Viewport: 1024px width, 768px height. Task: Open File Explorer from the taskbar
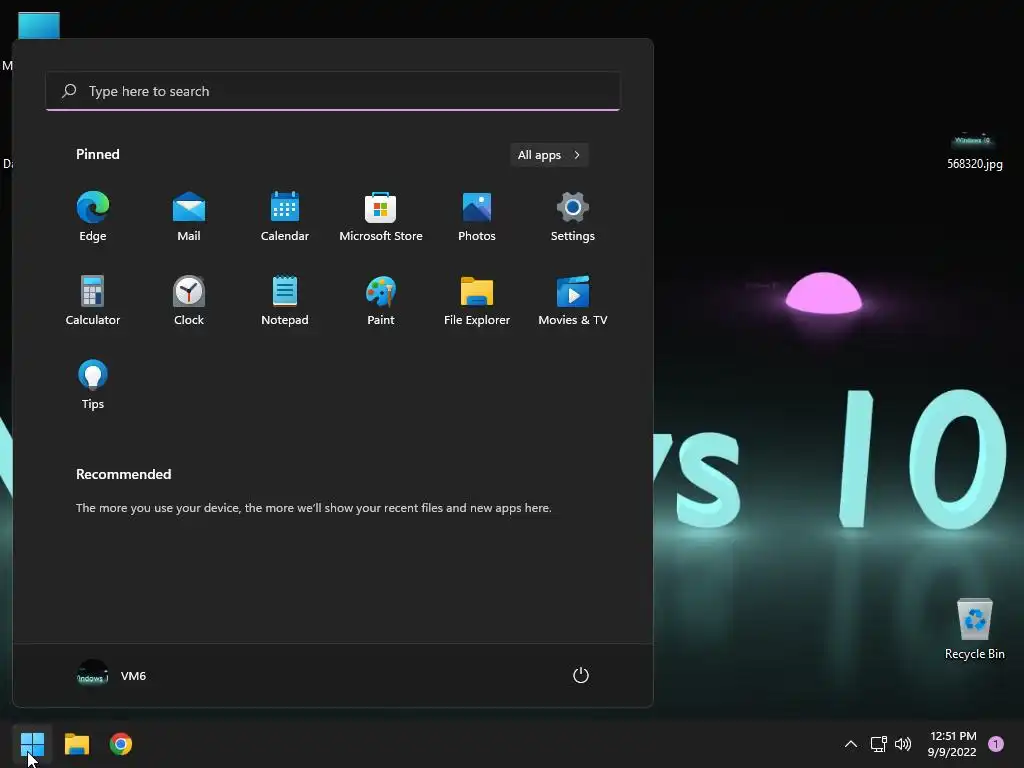tap(76, 744)
